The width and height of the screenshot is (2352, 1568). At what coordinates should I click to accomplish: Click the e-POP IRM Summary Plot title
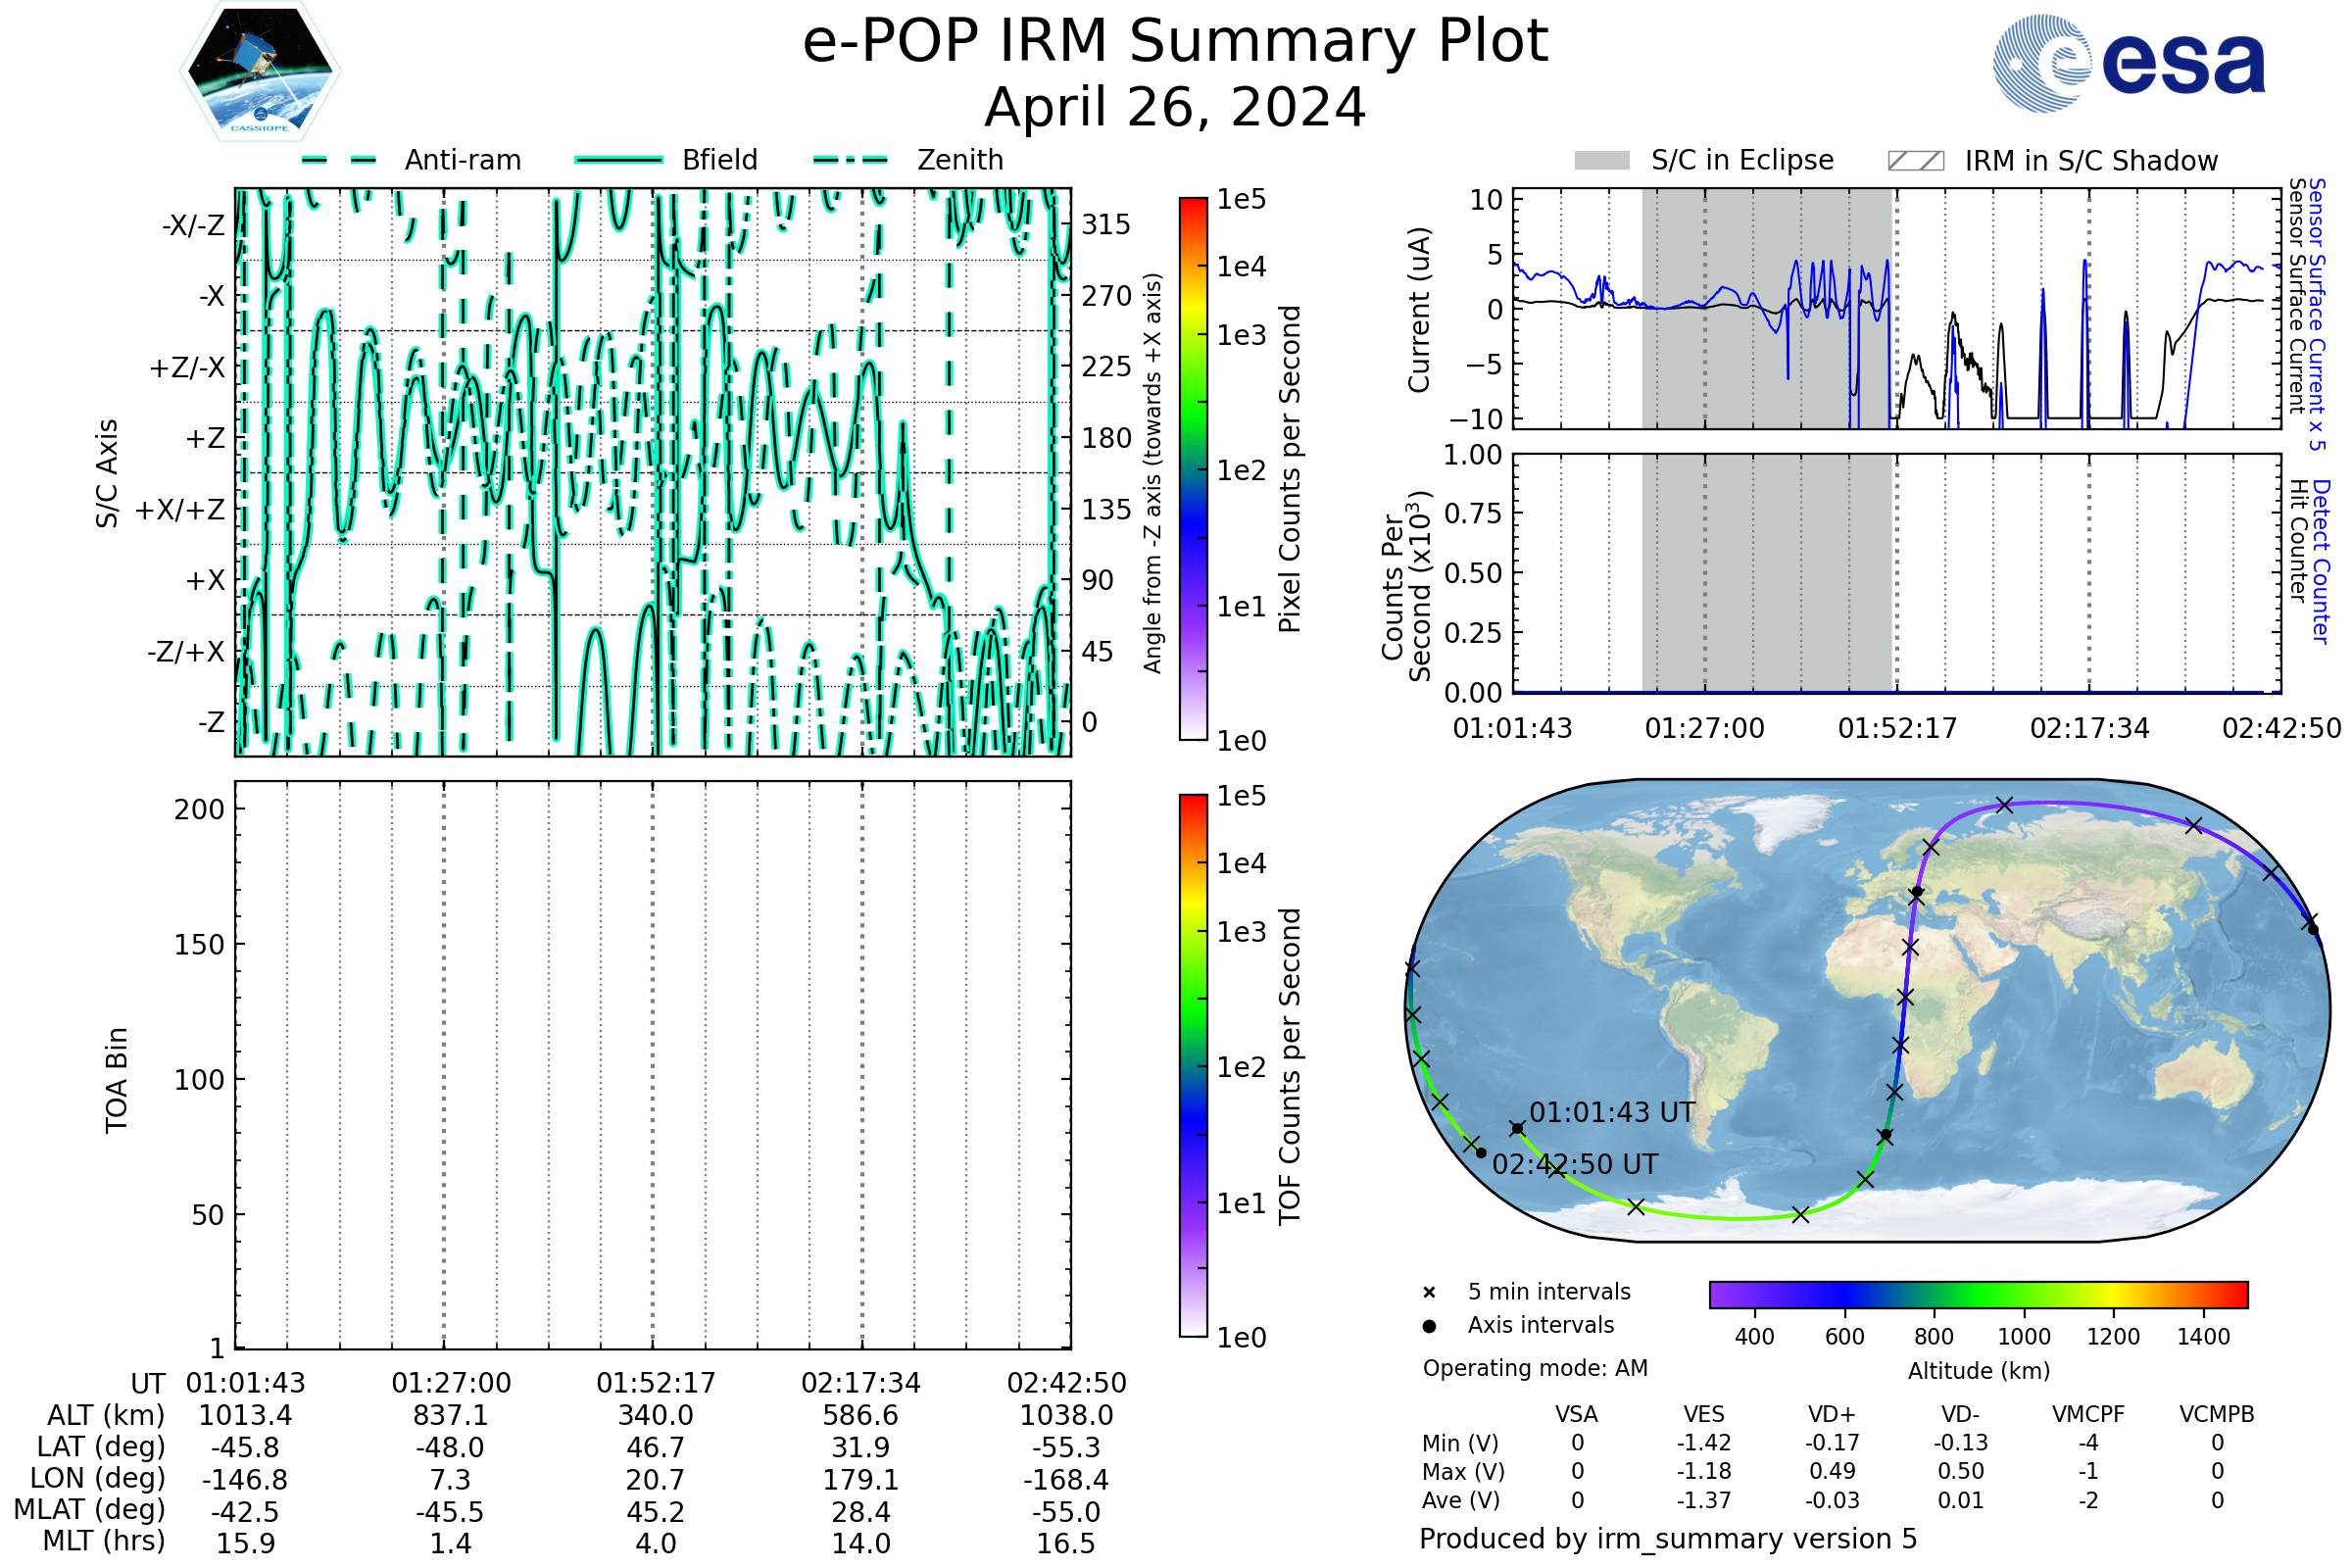[x=1175, y=42]
